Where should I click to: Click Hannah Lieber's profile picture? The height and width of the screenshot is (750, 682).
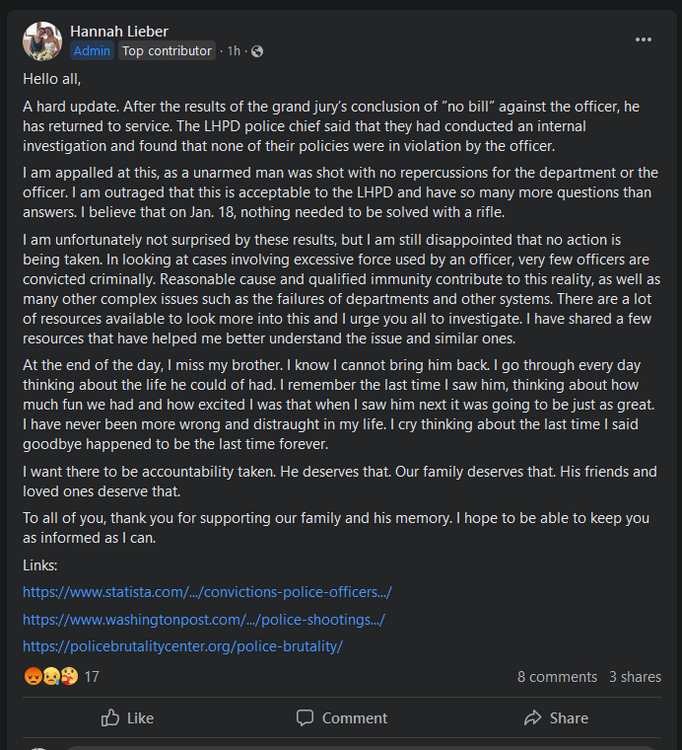pos(43,41)
